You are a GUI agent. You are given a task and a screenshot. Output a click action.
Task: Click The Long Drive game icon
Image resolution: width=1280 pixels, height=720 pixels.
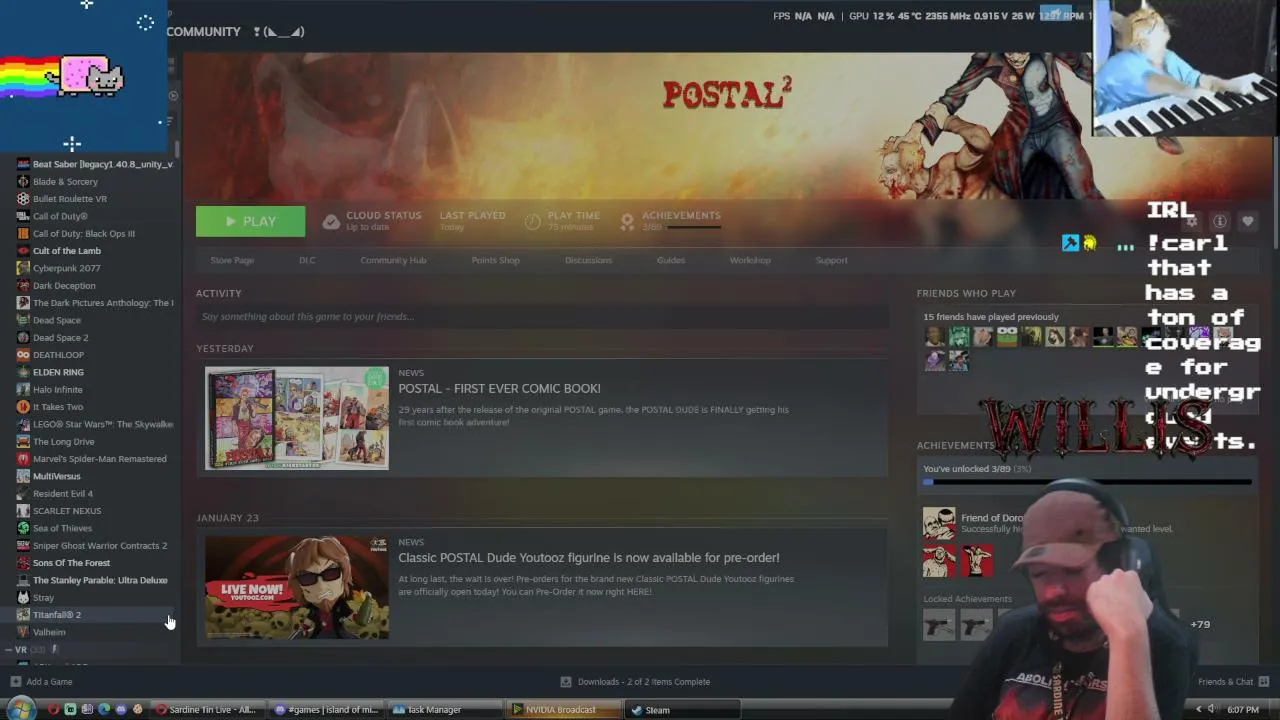tap(23, 442)
